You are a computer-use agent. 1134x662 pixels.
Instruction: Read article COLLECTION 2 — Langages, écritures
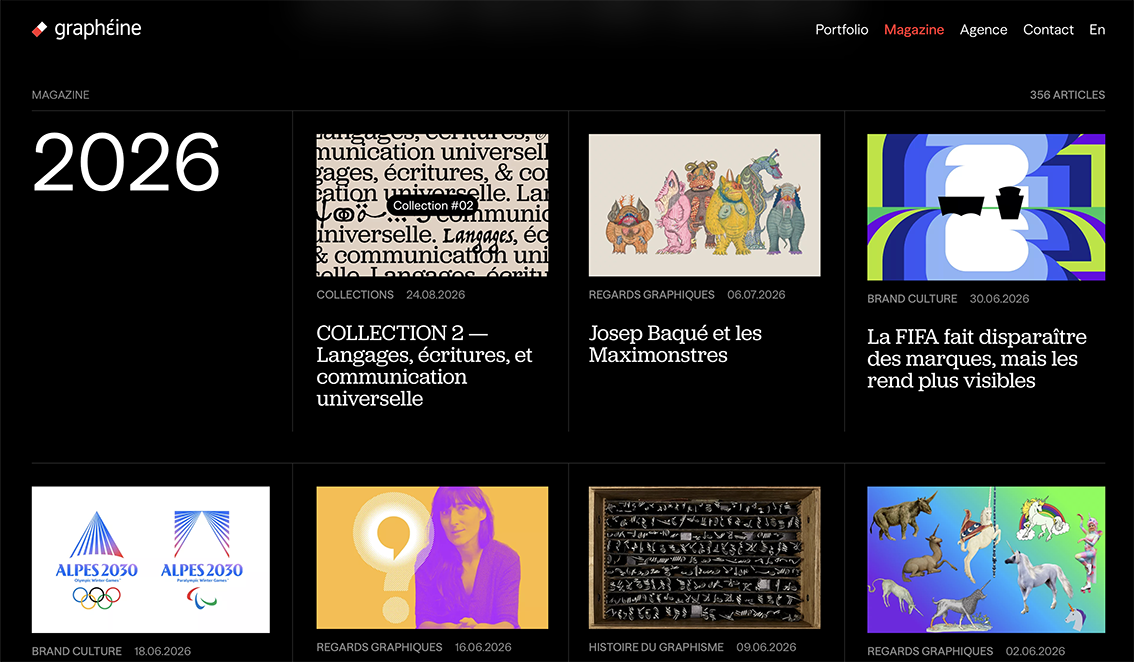425,365
